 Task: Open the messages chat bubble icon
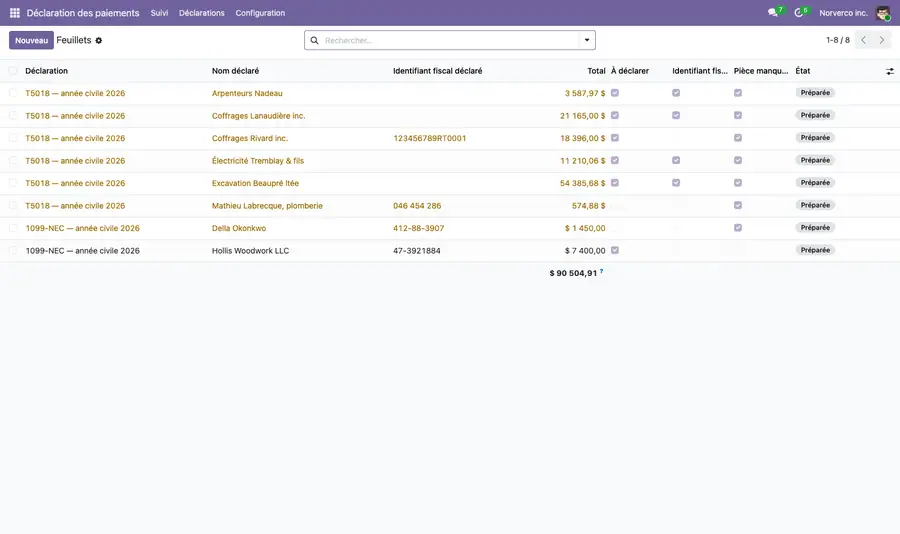[773, 13]
